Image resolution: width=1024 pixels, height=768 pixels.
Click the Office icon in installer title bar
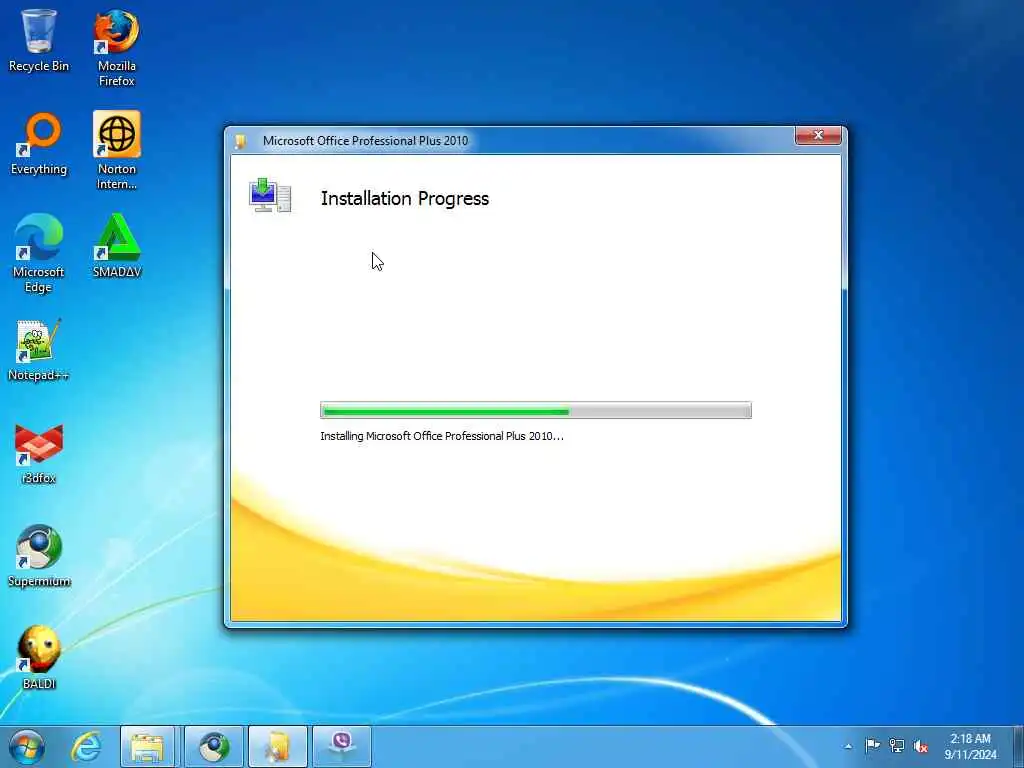[241, 141]
